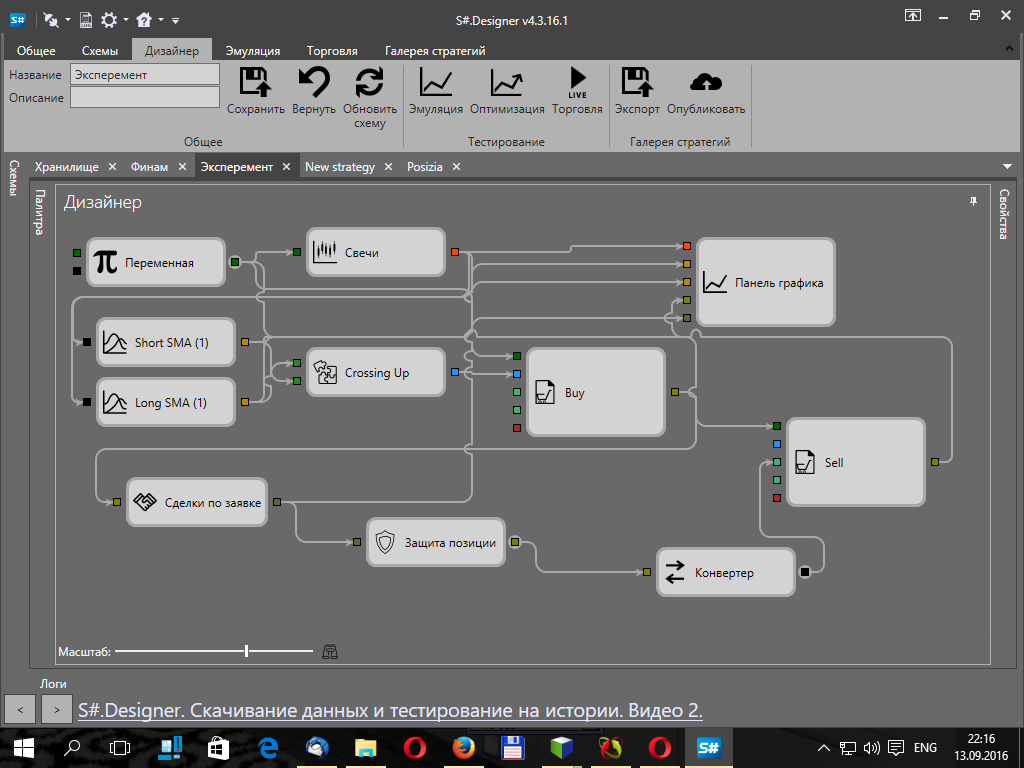Open Windows Start menu

tap(24, 748)
